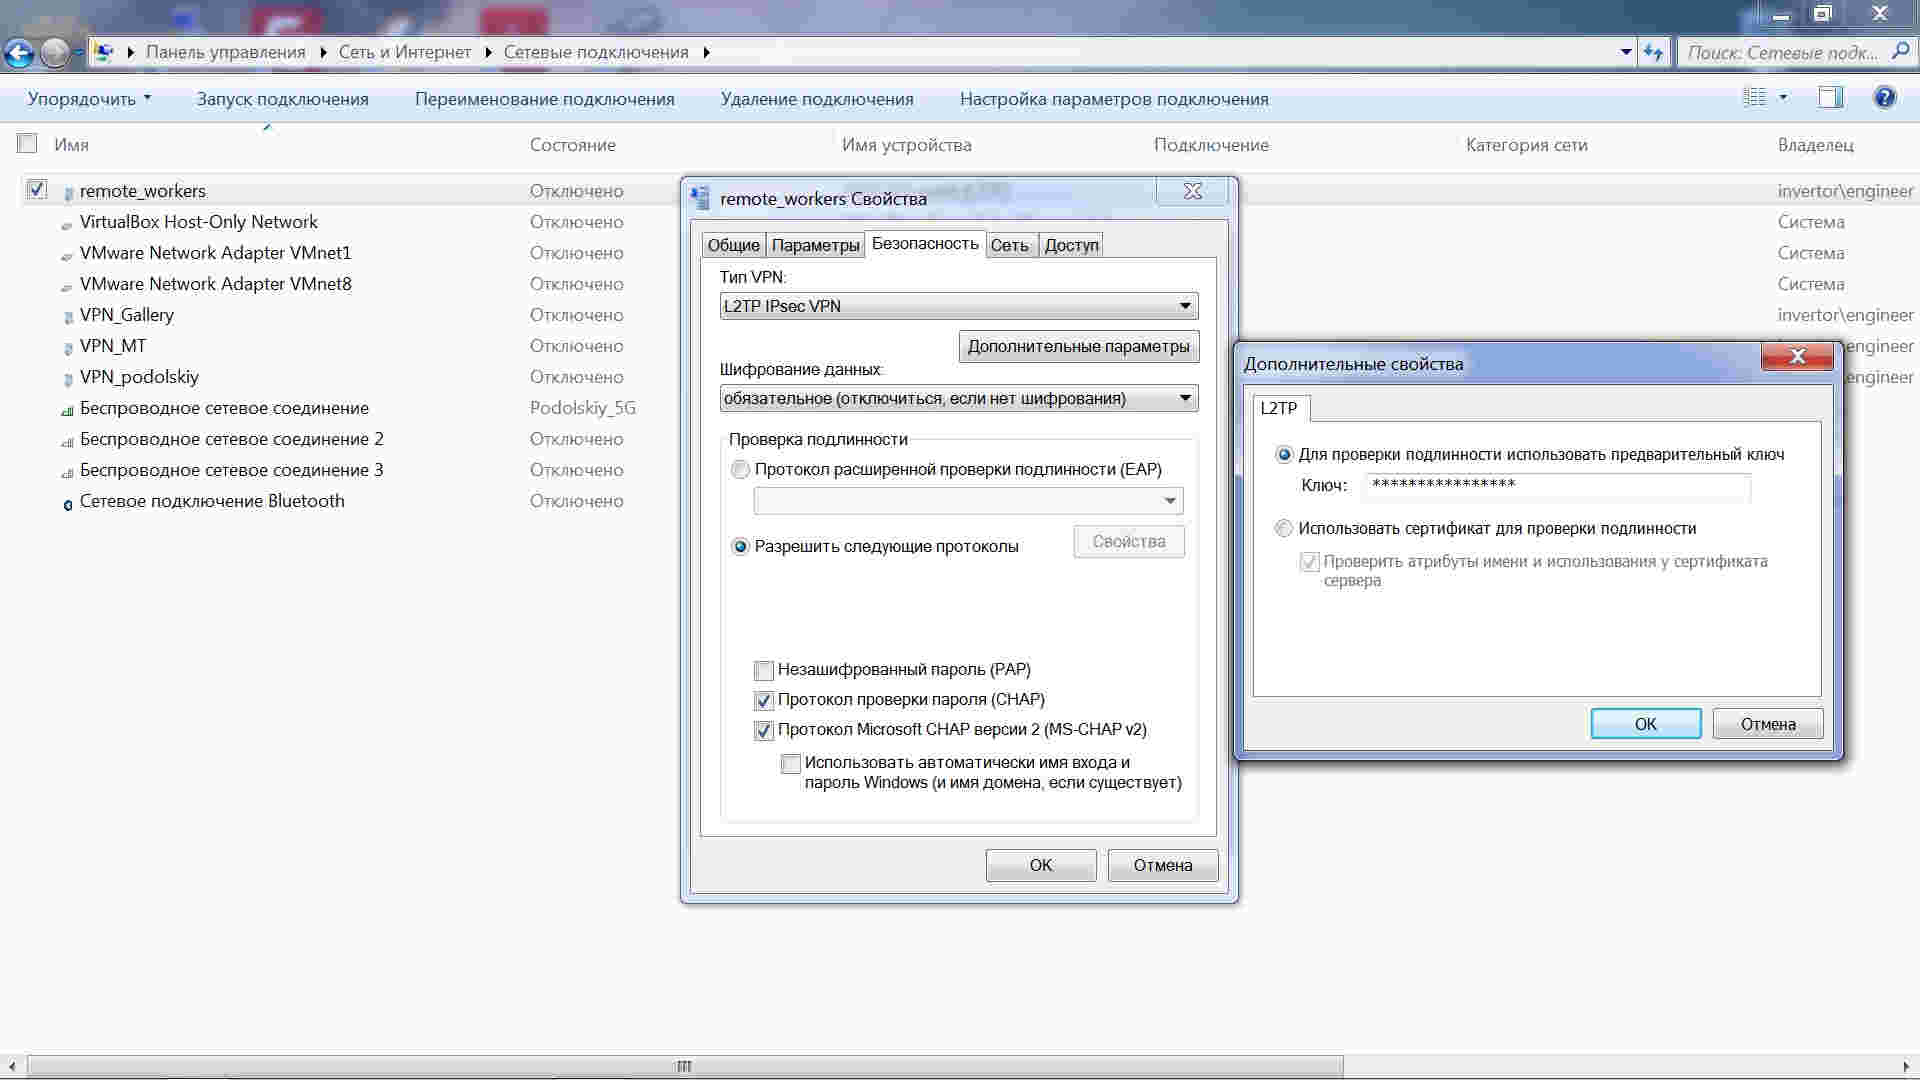The width and height of the screenshot is (1920, 1080).
Task: Select the remote_workers connection icon
Action: (68, 192)
